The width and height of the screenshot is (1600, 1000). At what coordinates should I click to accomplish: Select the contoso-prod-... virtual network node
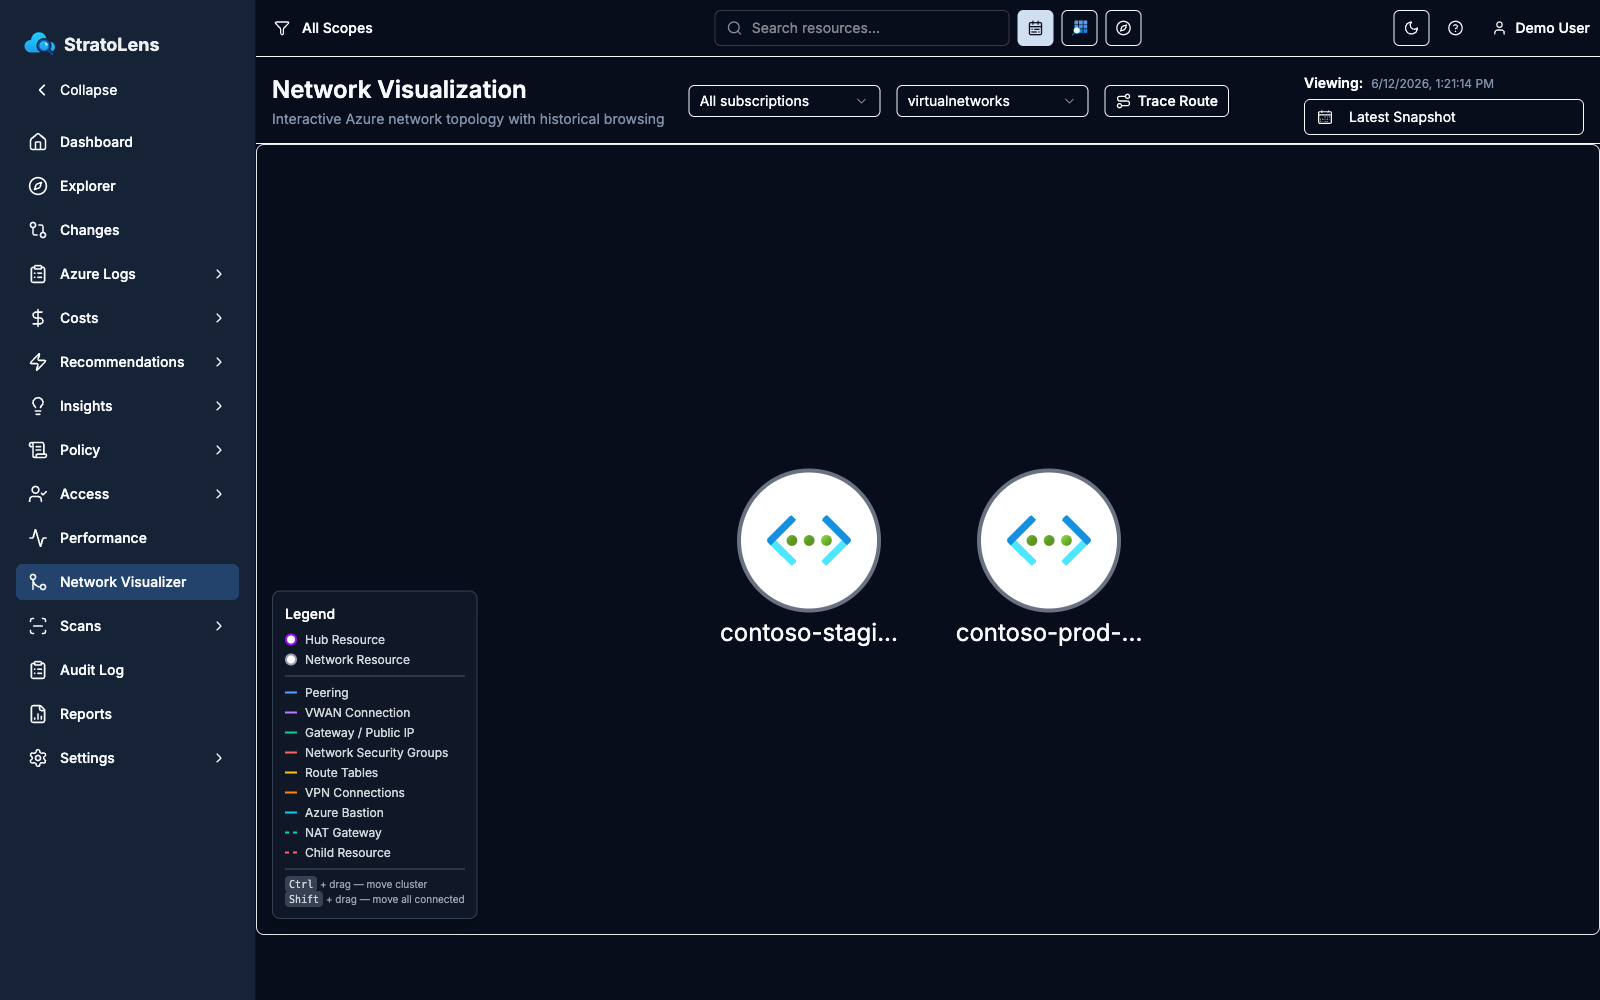[x=1049, y=540]
